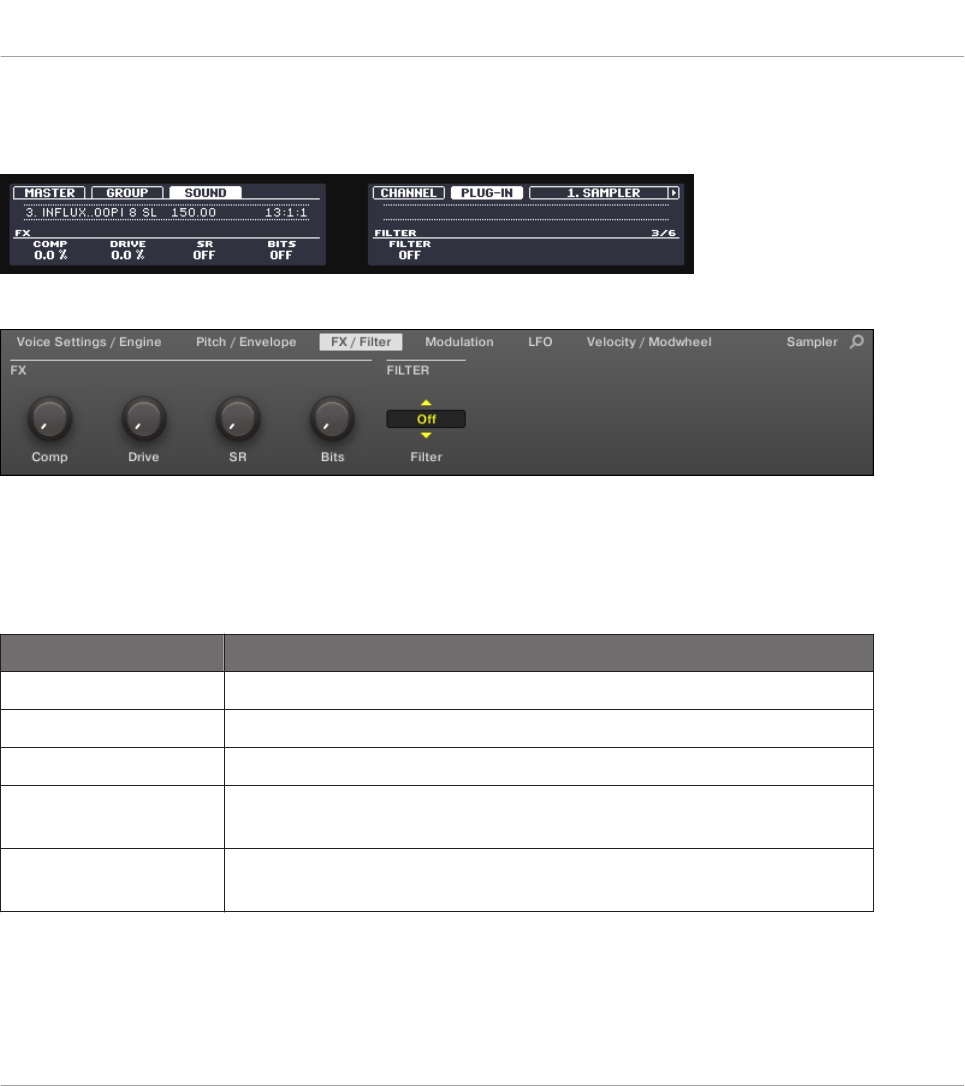Switch to Velocity / Modwheel tab

[x=649, y=341]
